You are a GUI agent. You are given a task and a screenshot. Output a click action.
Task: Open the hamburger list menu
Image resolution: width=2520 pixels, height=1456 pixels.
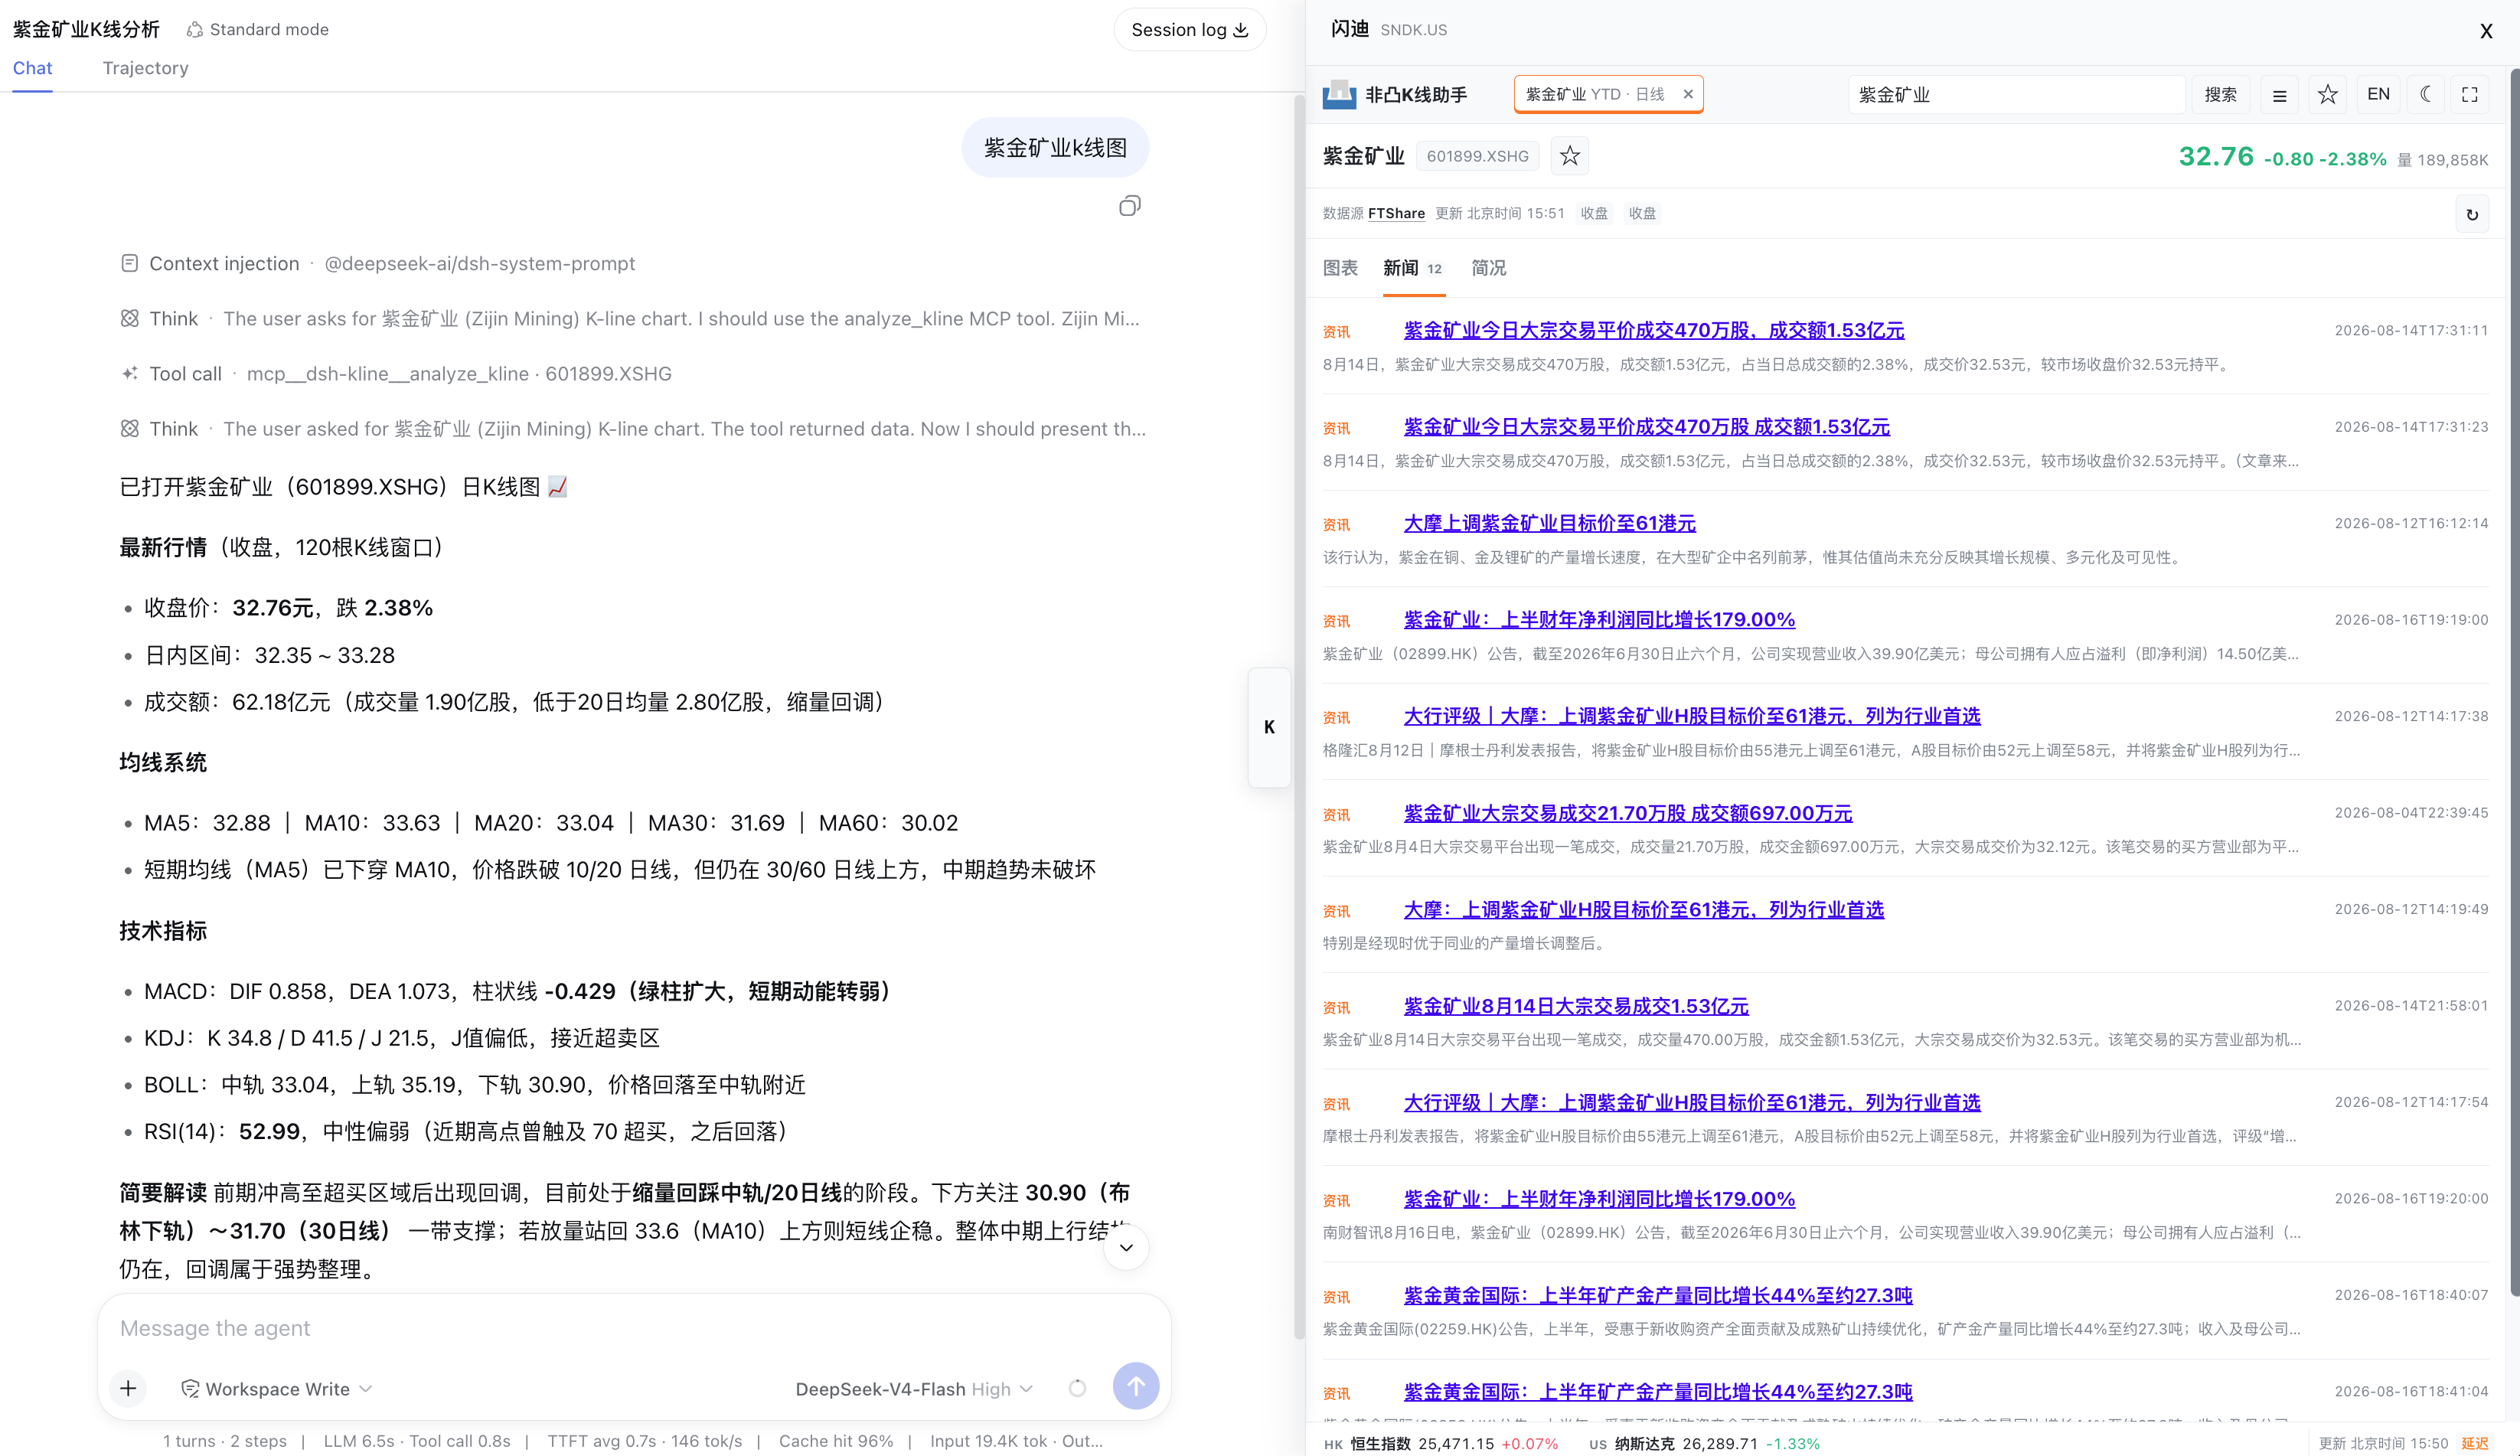[x=2279, y=95]
